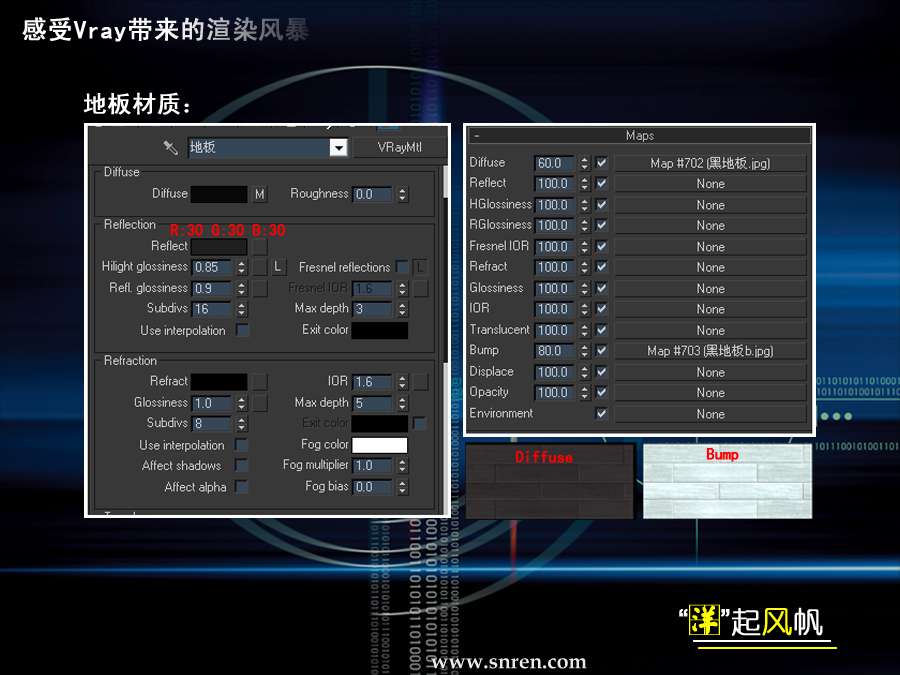This screenshot has height=675, width=900.
Task: Open the www.snren.com link
Action: (x=509, y=662)
